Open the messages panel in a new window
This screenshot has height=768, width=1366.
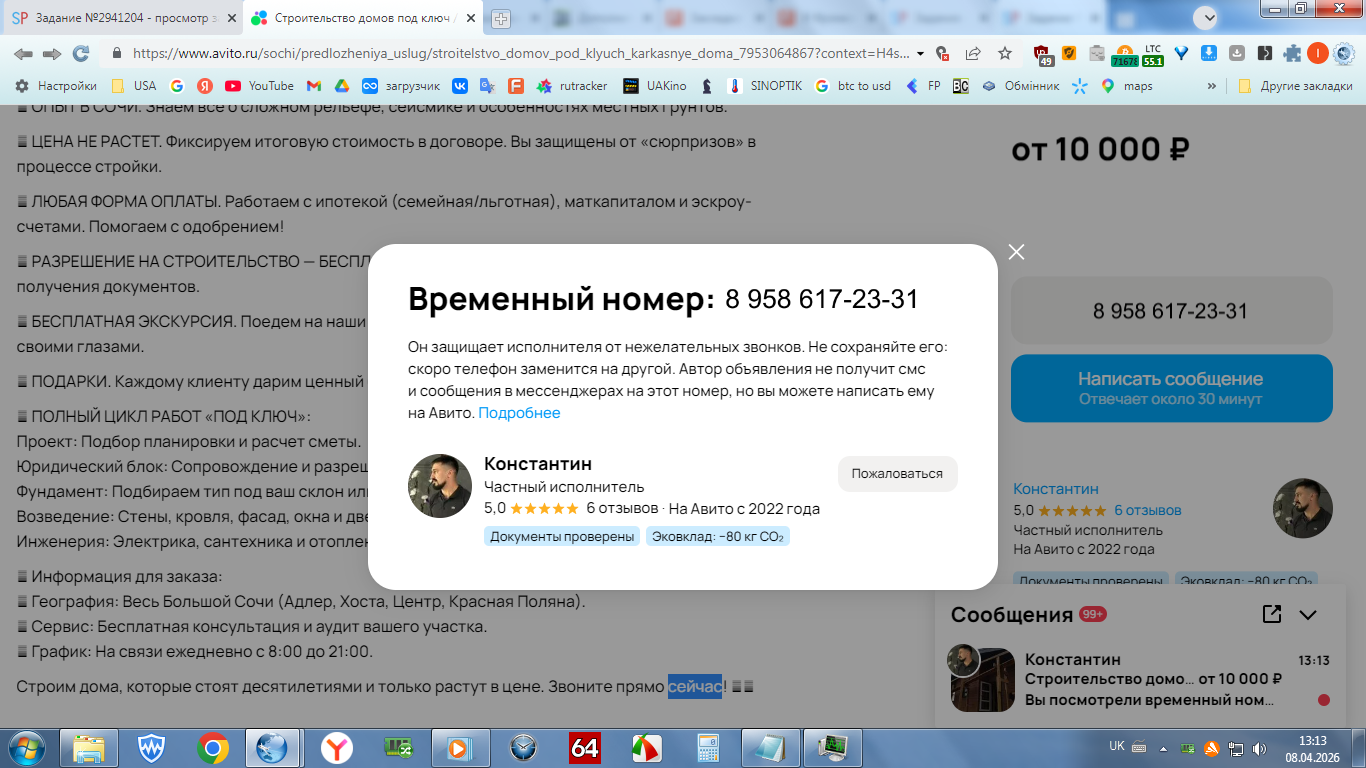pyautogui.click(x=1272, y=614)
